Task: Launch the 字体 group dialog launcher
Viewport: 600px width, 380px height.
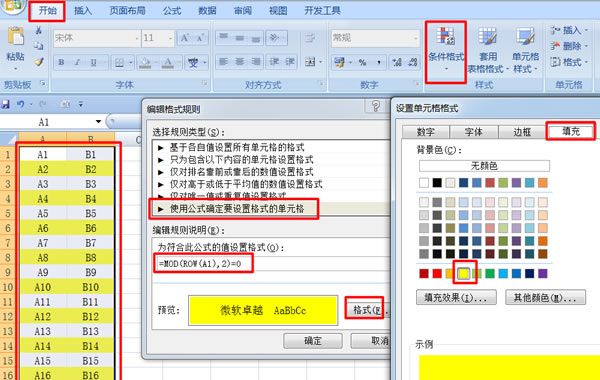Action: [x=205, y=83]
